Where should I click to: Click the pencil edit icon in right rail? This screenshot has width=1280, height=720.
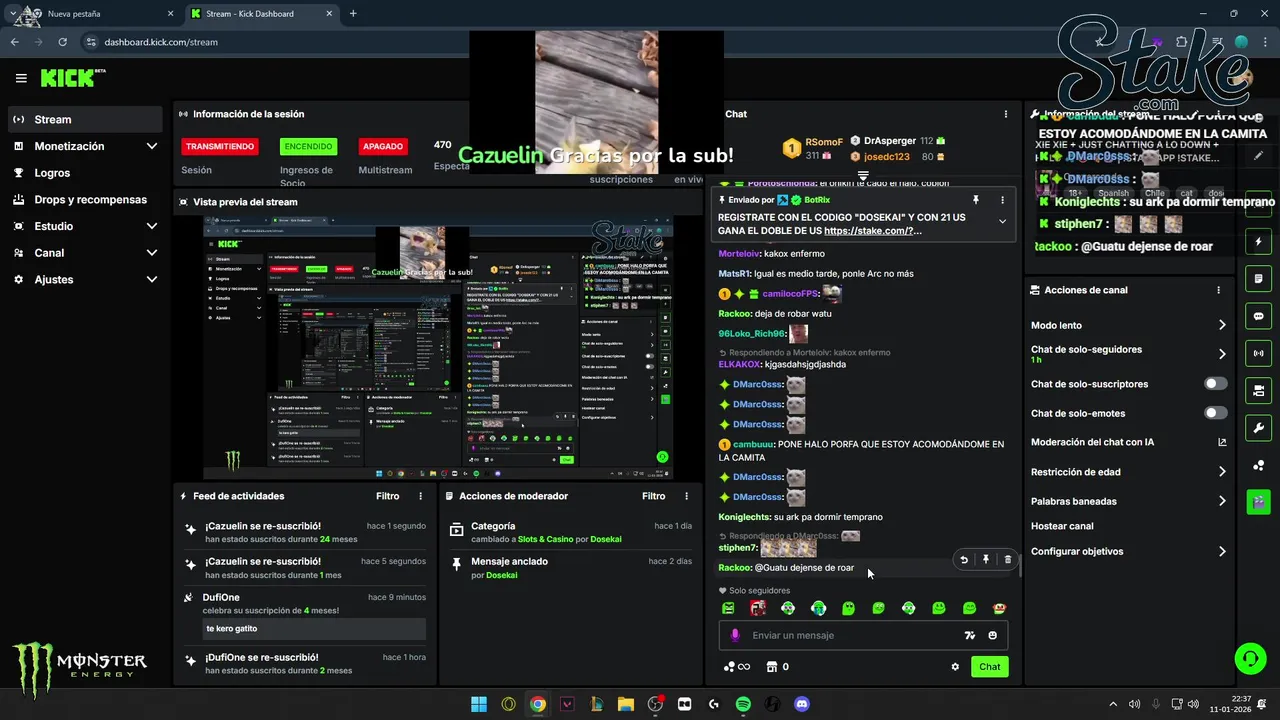(x=1258, y=155)
